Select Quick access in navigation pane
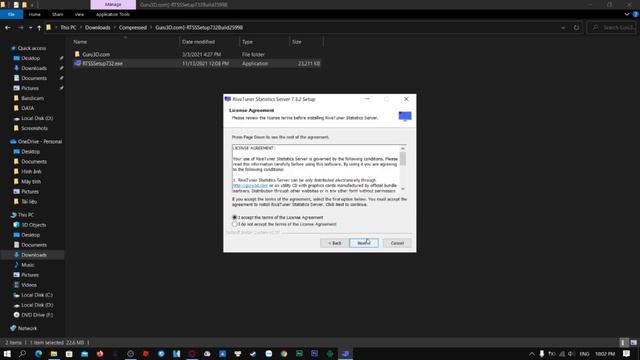640x360 pixels. (x=32, y=48)
